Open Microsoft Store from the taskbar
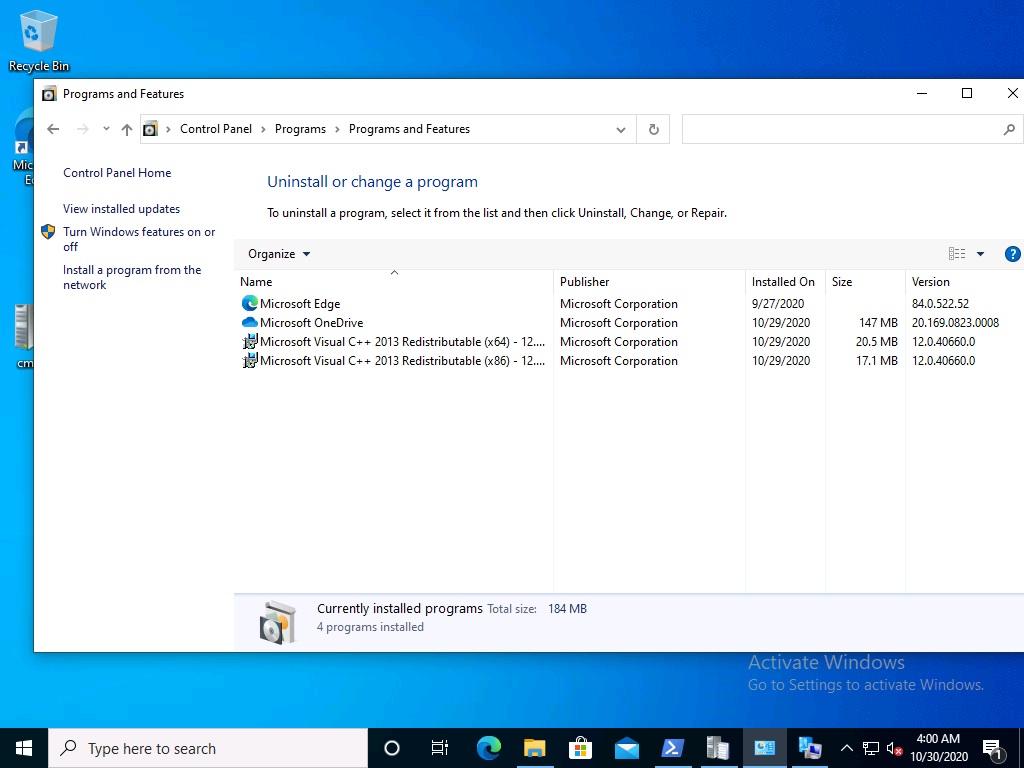 (x=580, y=748)
